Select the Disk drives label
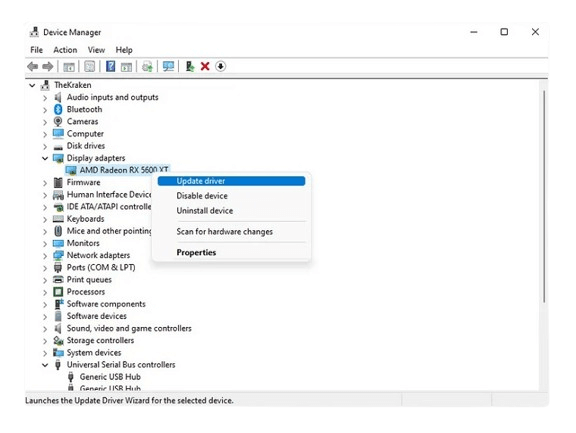This screenshot has width=576, height=433. tap(86, 146)
